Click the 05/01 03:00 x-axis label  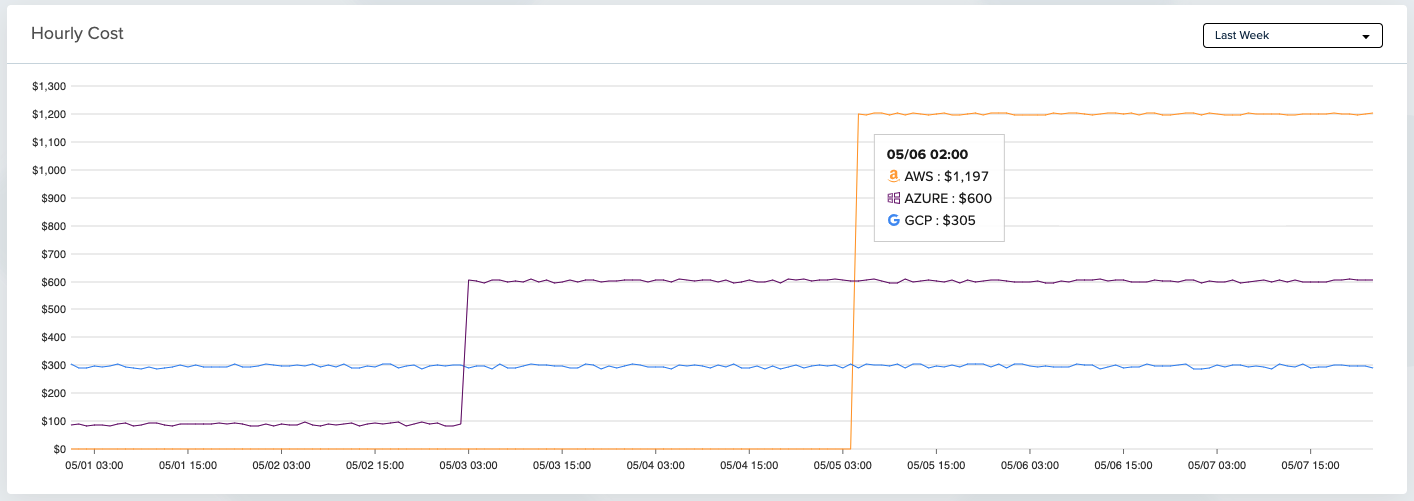[94, 465]
